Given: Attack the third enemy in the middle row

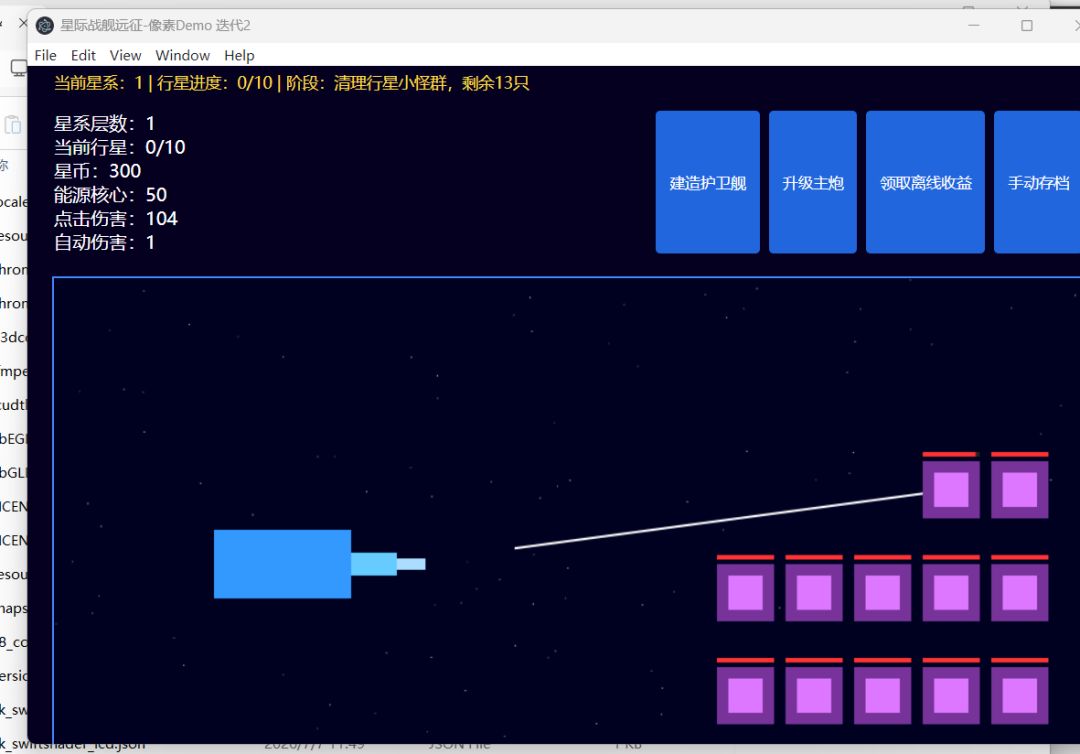Looking at the screenshot, I should [x=882, y=593].
